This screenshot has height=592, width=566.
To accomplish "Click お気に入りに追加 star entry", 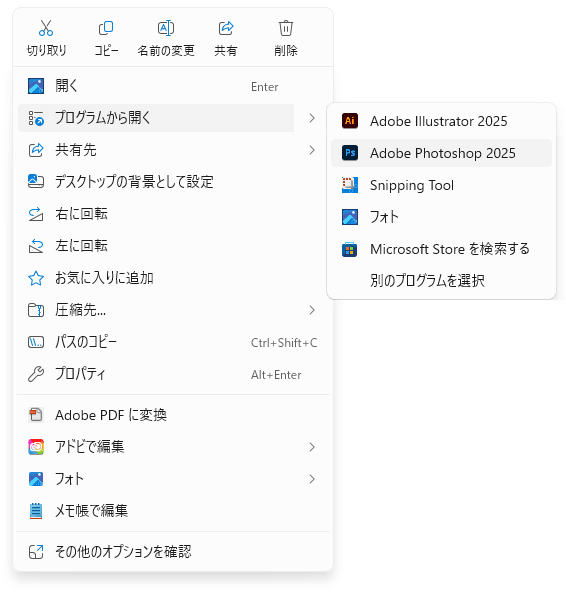I will (x=173, y=278).
